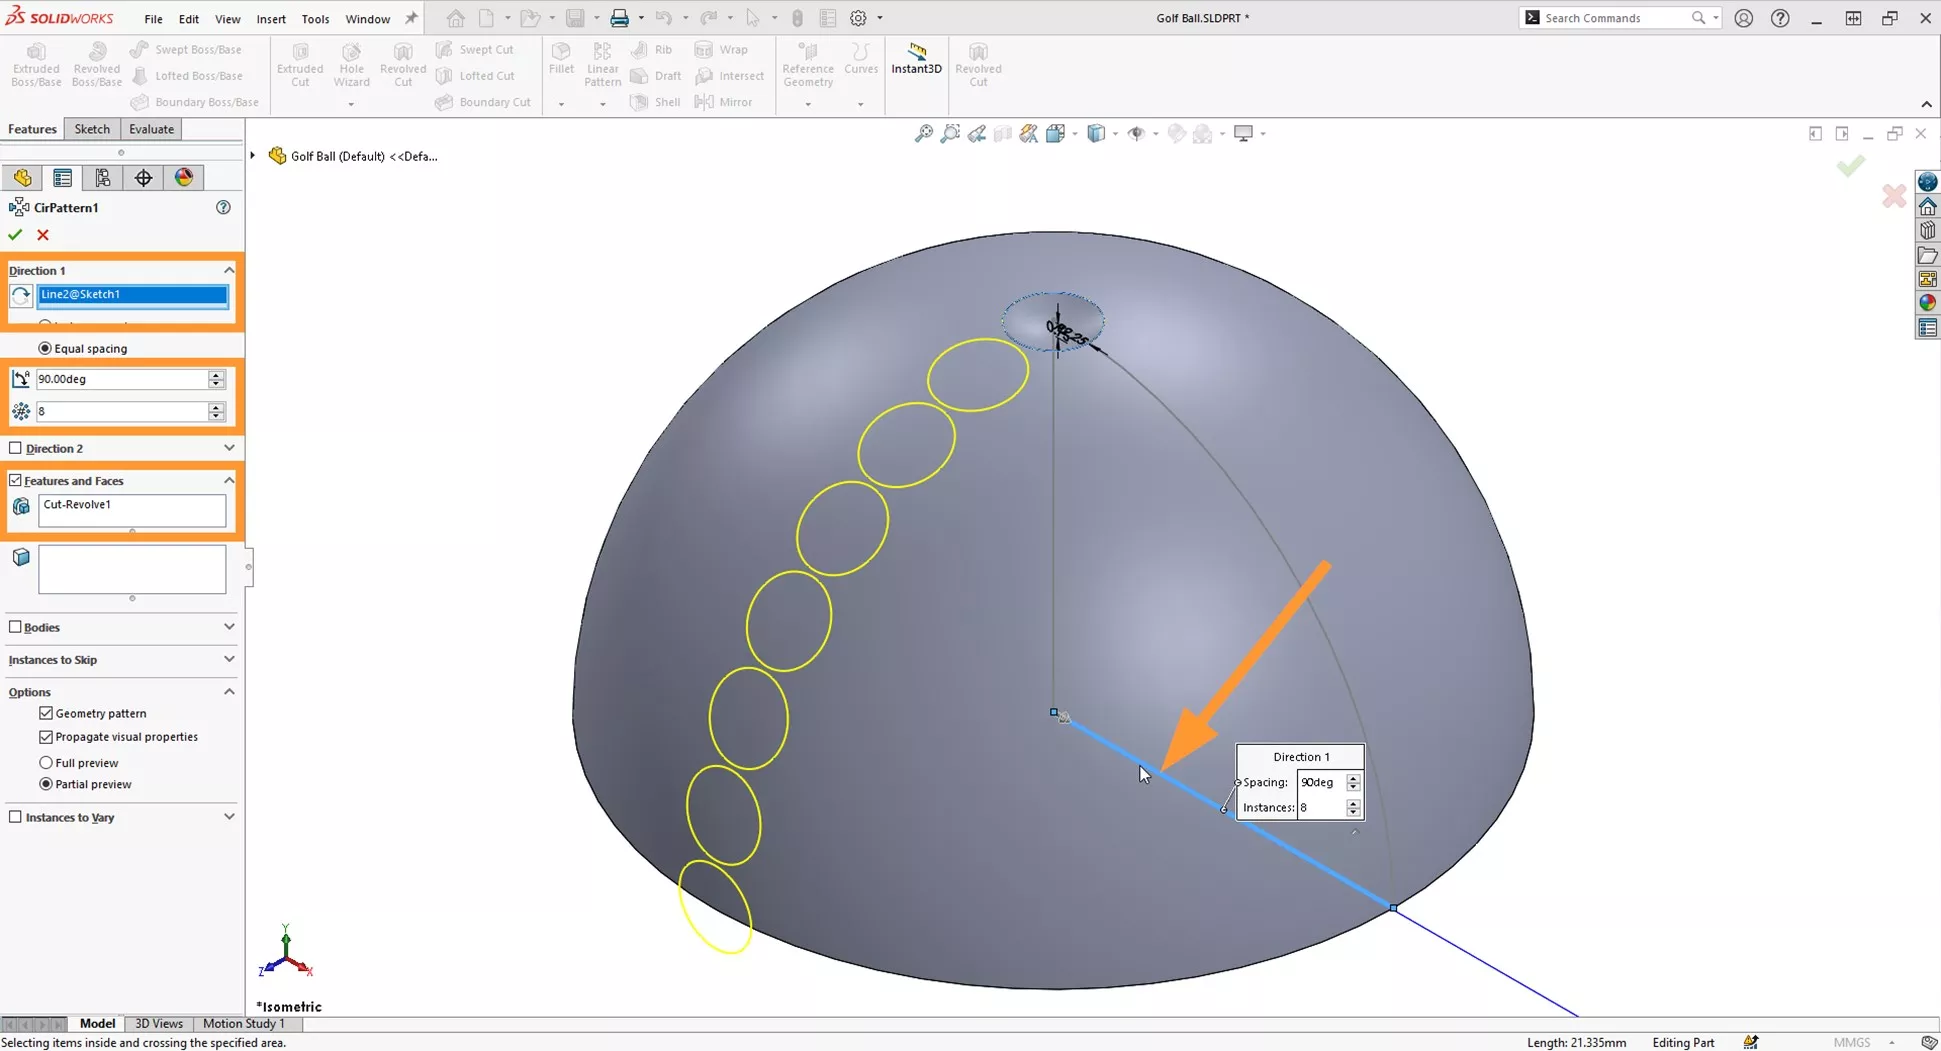Enable the Full preview option

[46, 762]
